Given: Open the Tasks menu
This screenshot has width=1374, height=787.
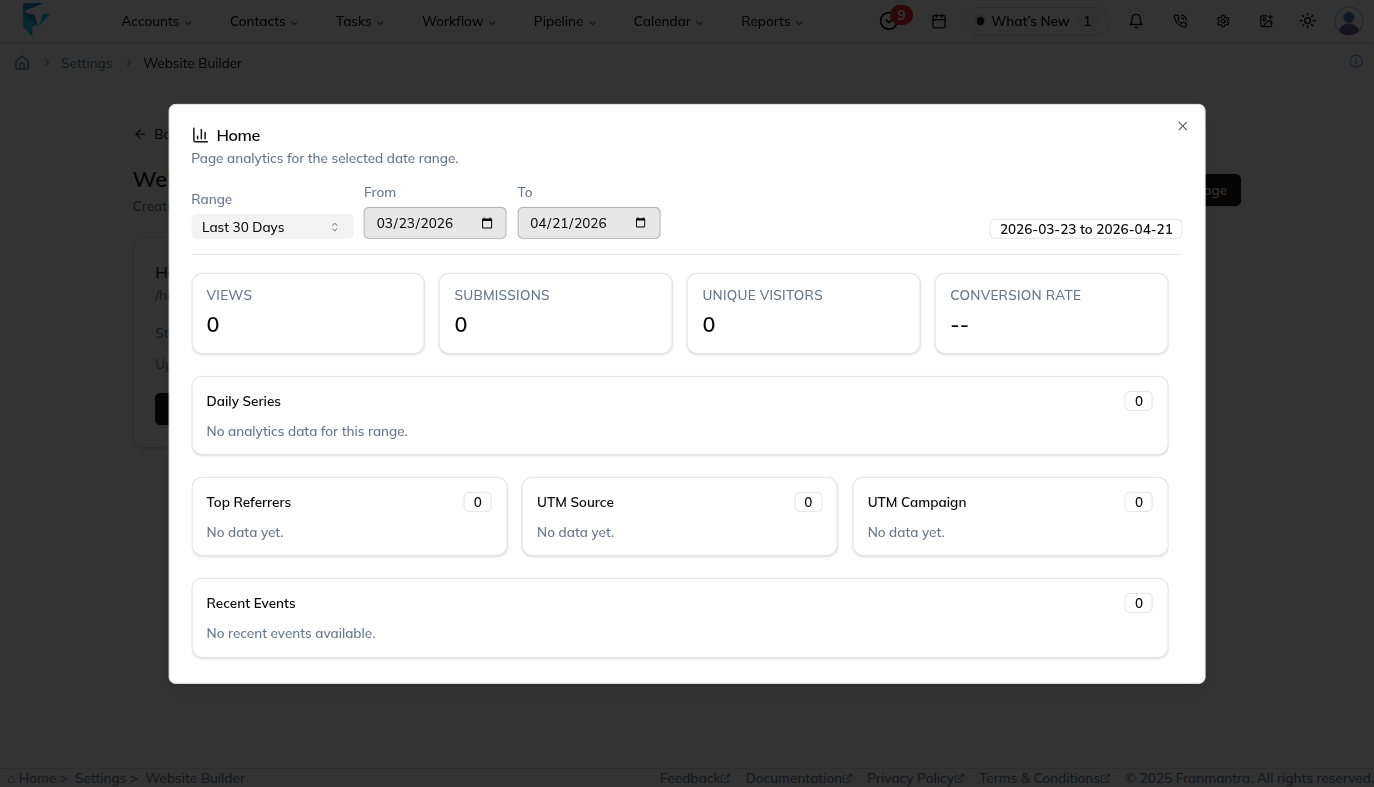Looking at the screenshot, I should tap(360, 21).
